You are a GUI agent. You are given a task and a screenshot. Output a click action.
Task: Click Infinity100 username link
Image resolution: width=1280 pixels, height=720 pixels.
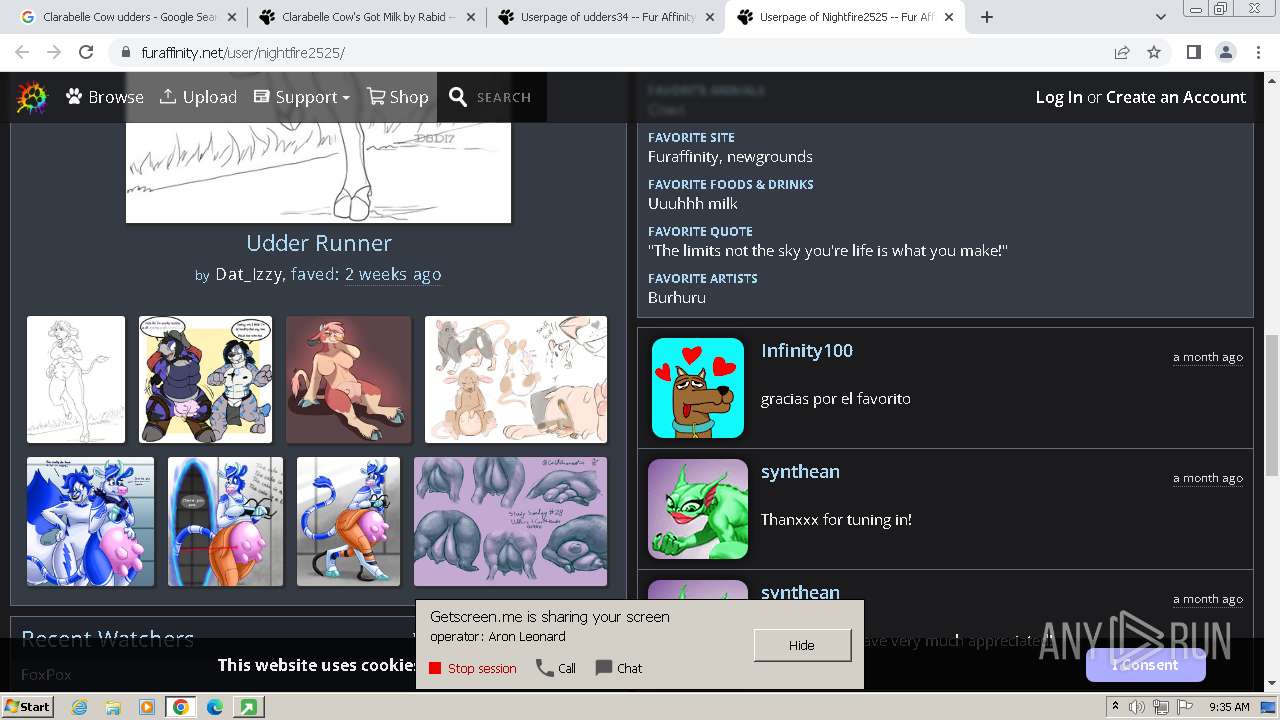pyautogui.click(x=807, y=350)
